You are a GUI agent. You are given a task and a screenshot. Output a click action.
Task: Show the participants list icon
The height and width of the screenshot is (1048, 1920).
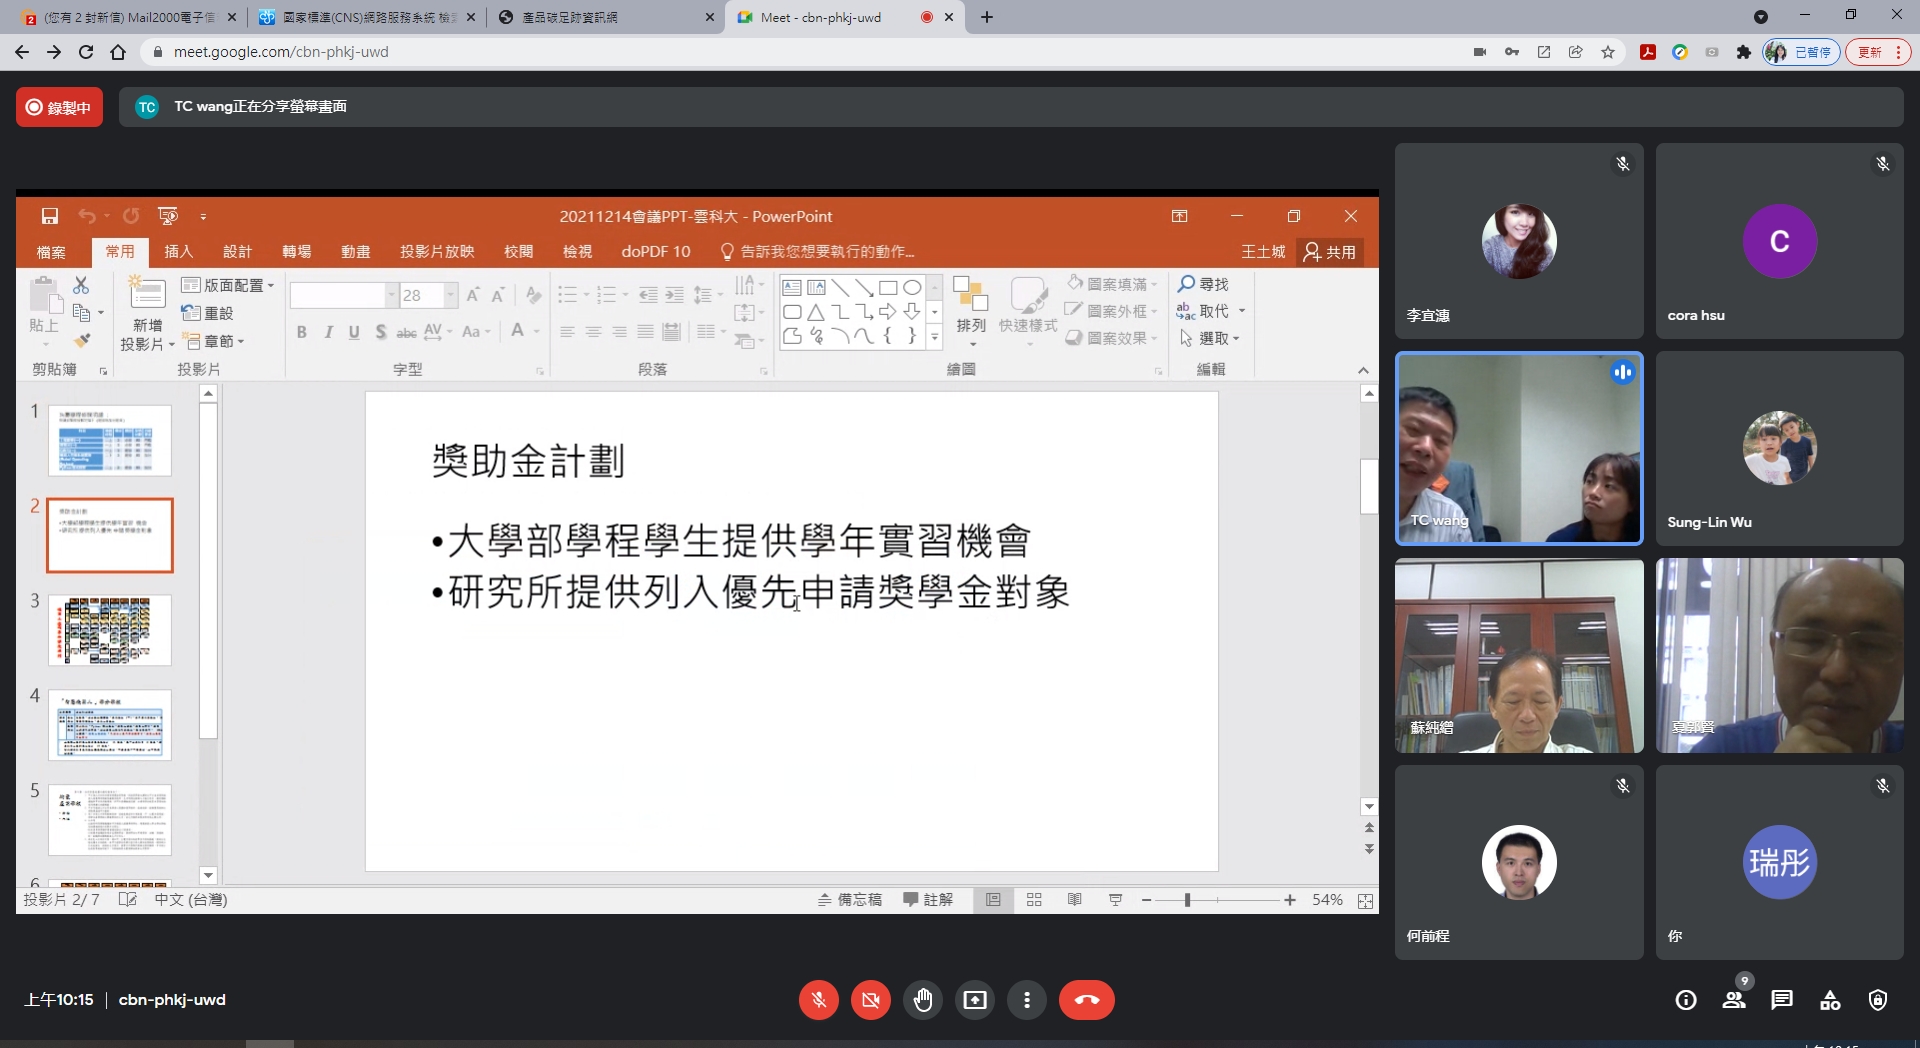pyautogui.click(x=1734, y=1000)
